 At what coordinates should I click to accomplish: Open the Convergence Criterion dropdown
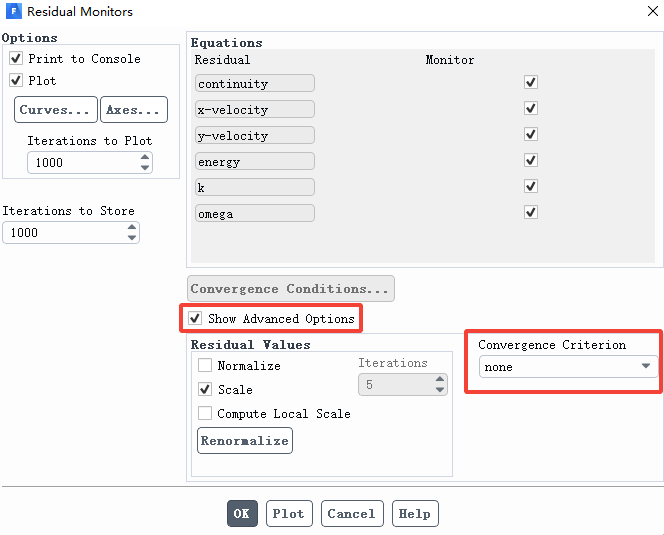point(568,366)
